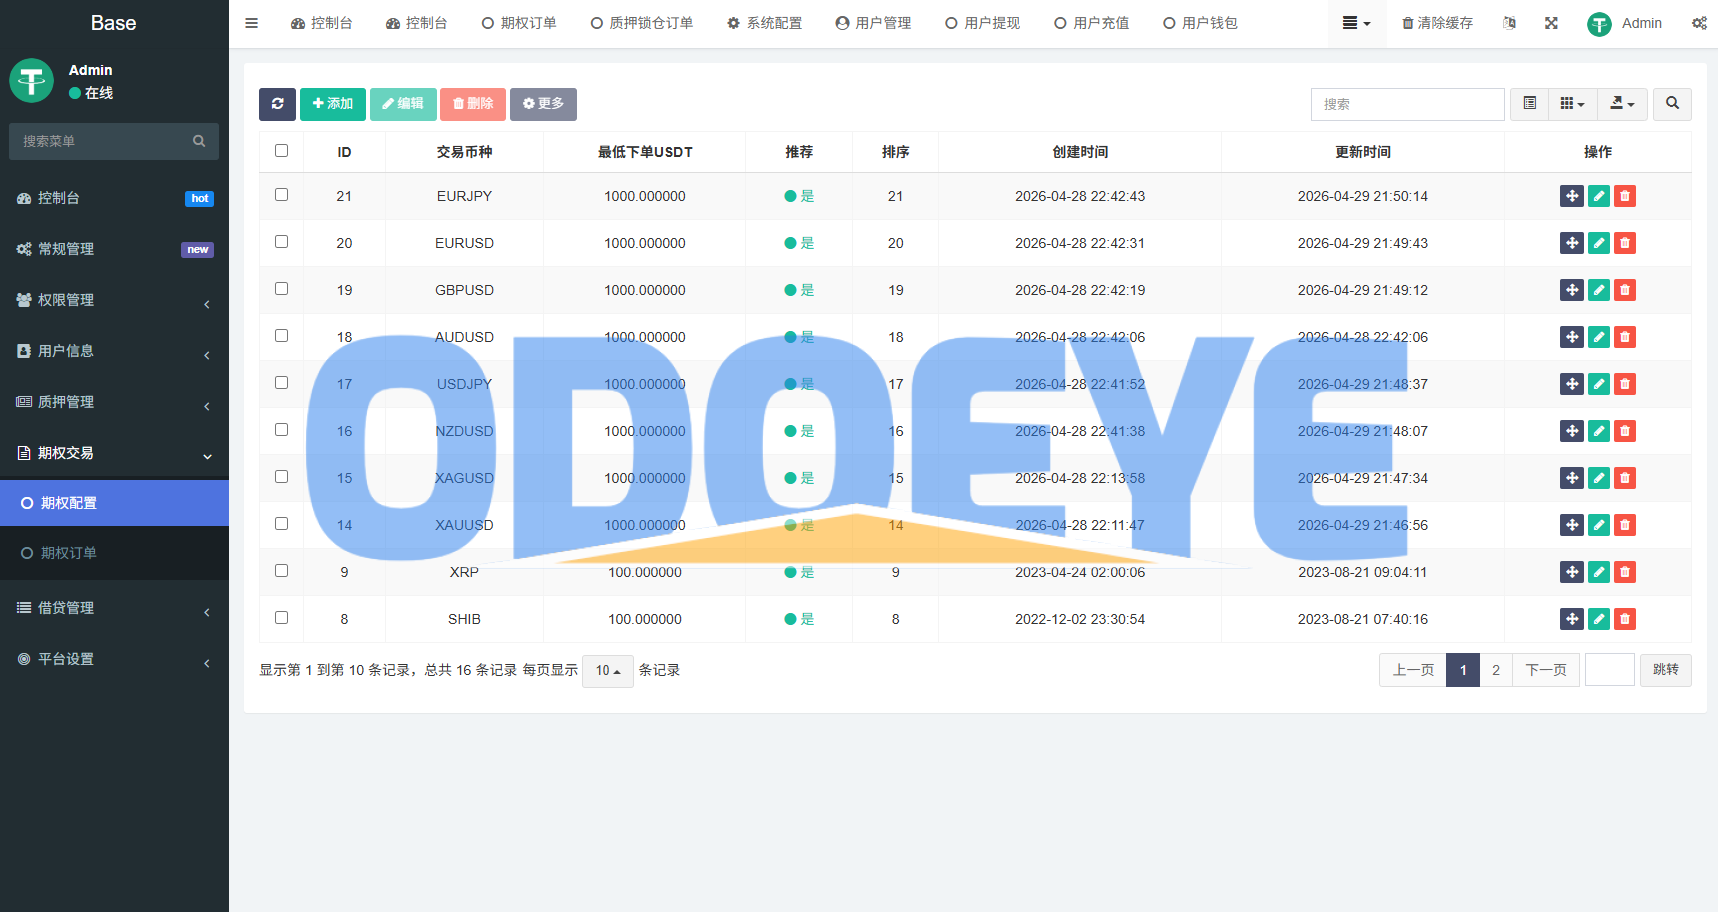Click the sidebar menu search icon
The image size is (1718, 912).
click(x=199, y=141)
